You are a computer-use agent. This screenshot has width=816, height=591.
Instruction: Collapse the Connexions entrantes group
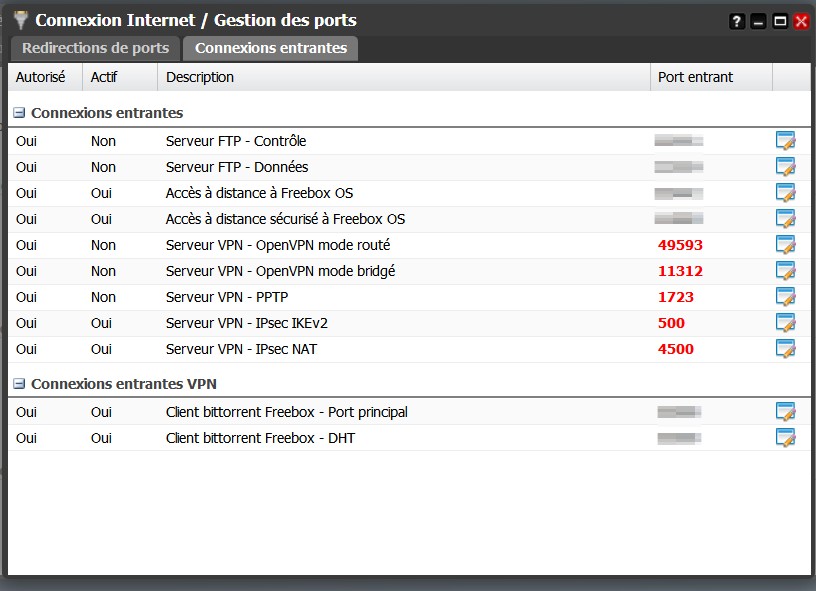click(x=19, y=114)
